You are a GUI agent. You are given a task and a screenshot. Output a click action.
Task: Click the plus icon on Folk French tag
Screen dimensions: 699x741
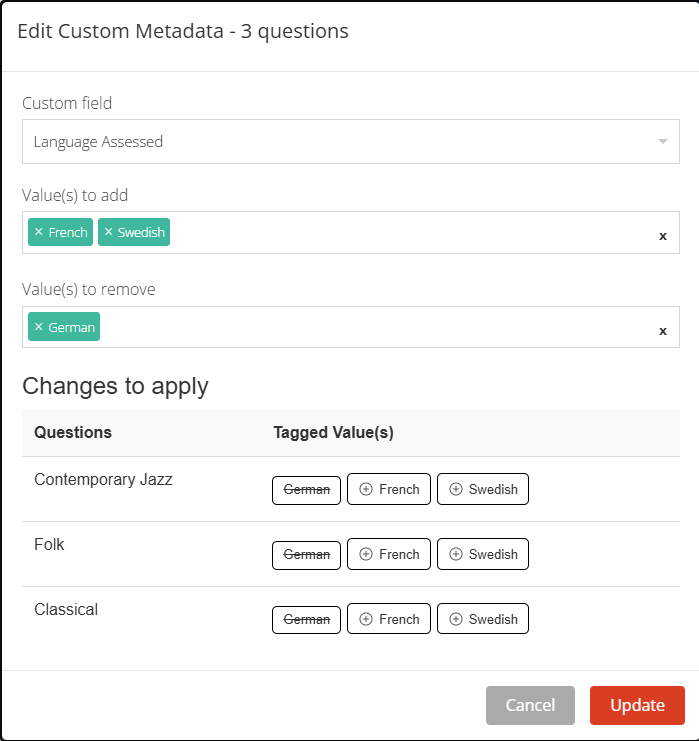366,554
